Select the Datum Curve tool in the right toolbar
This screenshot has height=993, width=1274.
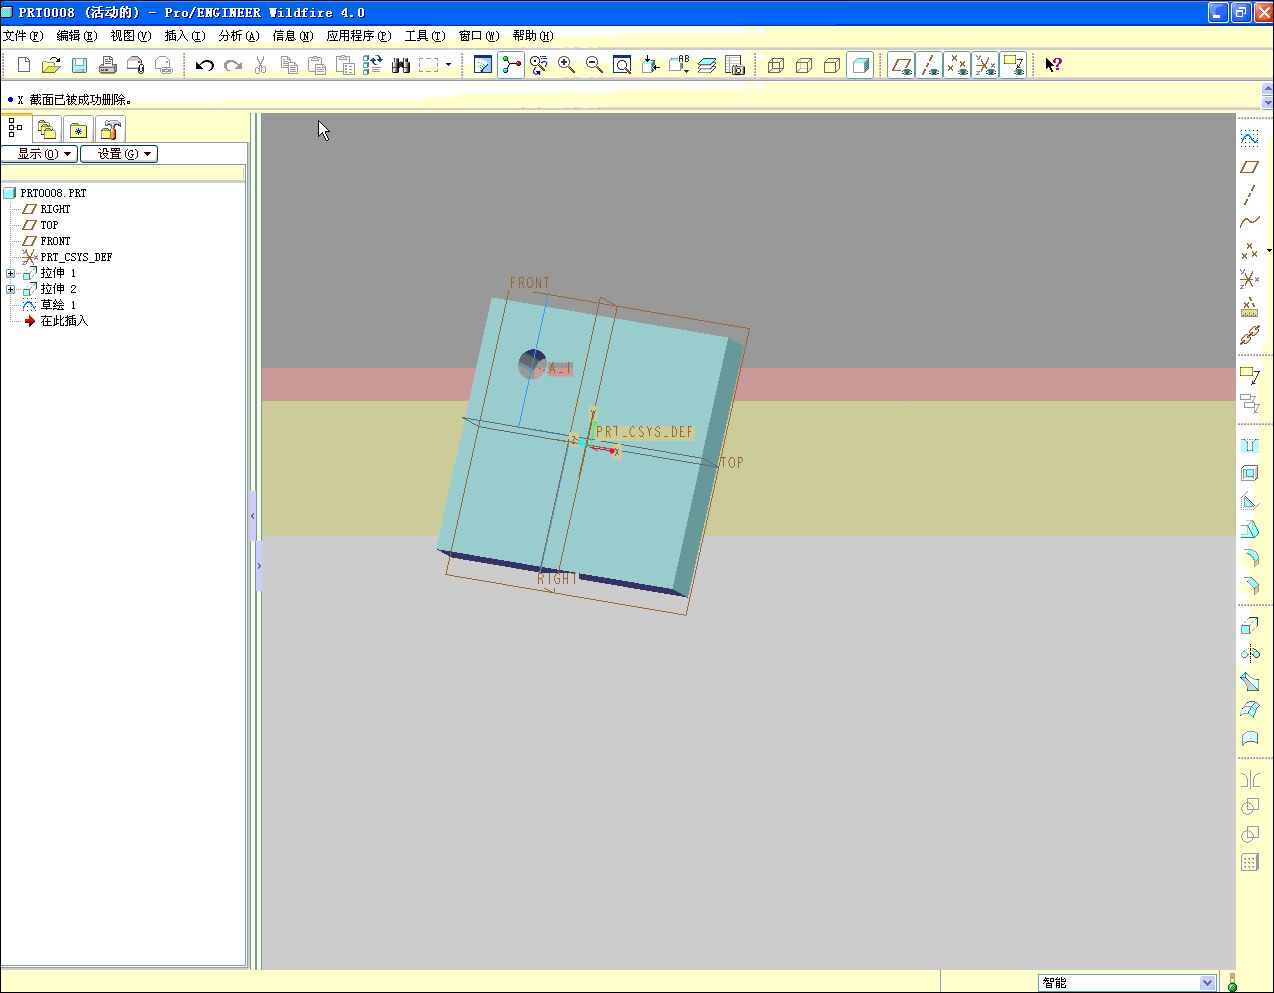click(1249, 222)
